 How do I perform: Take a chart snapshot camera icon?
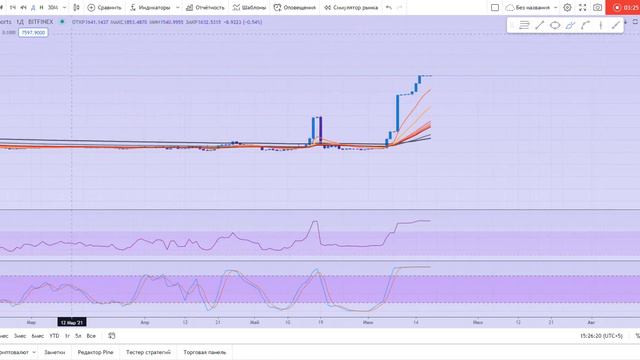coord(597,7)
